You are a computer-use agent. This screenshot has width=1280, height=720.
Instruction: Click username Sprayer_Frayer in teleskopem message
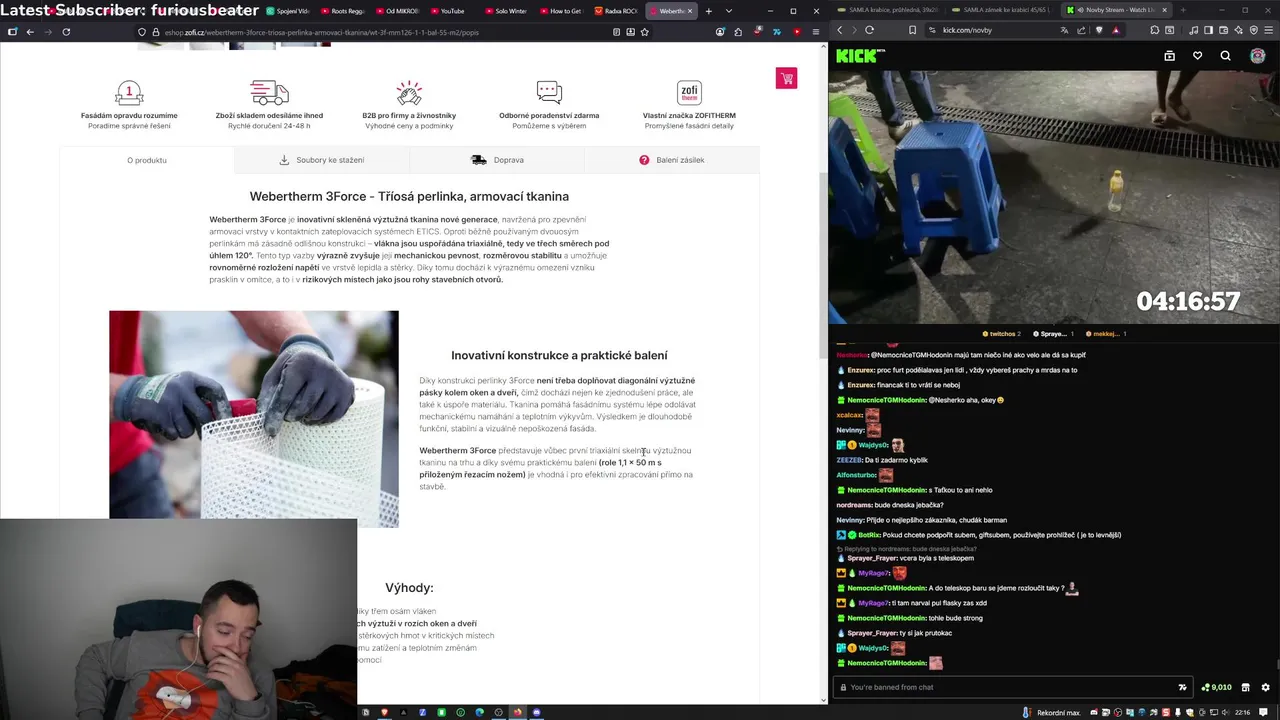[x=872, y=558]
